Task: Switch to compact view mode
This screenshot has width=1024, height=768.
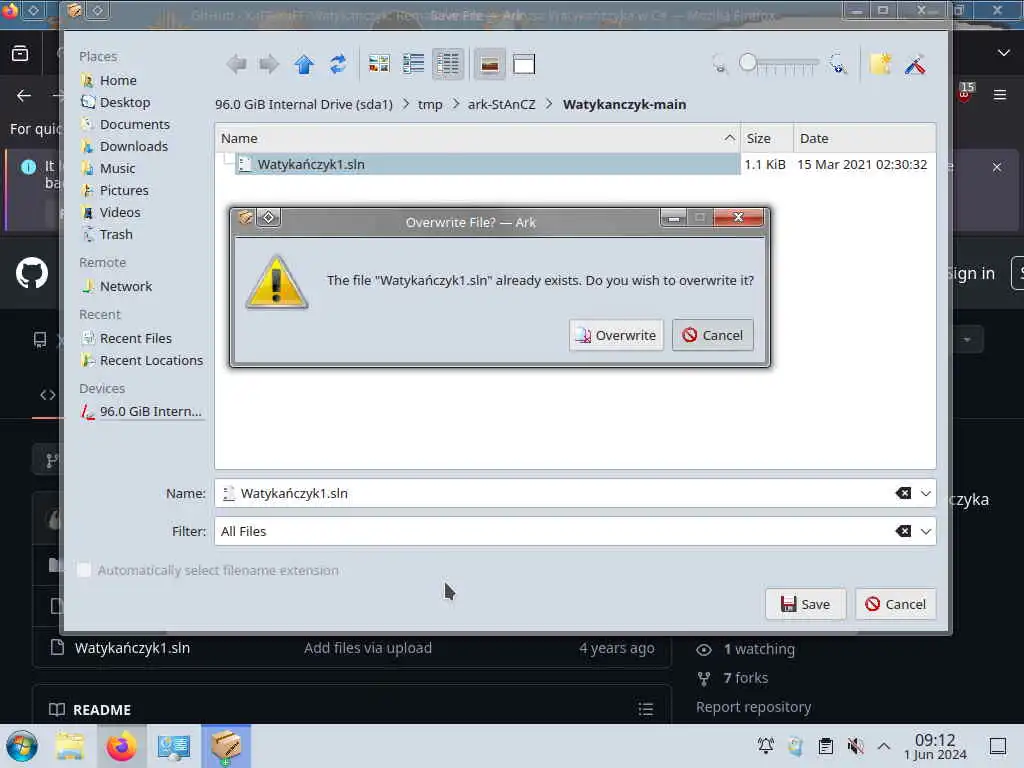Action: [413, 64]
